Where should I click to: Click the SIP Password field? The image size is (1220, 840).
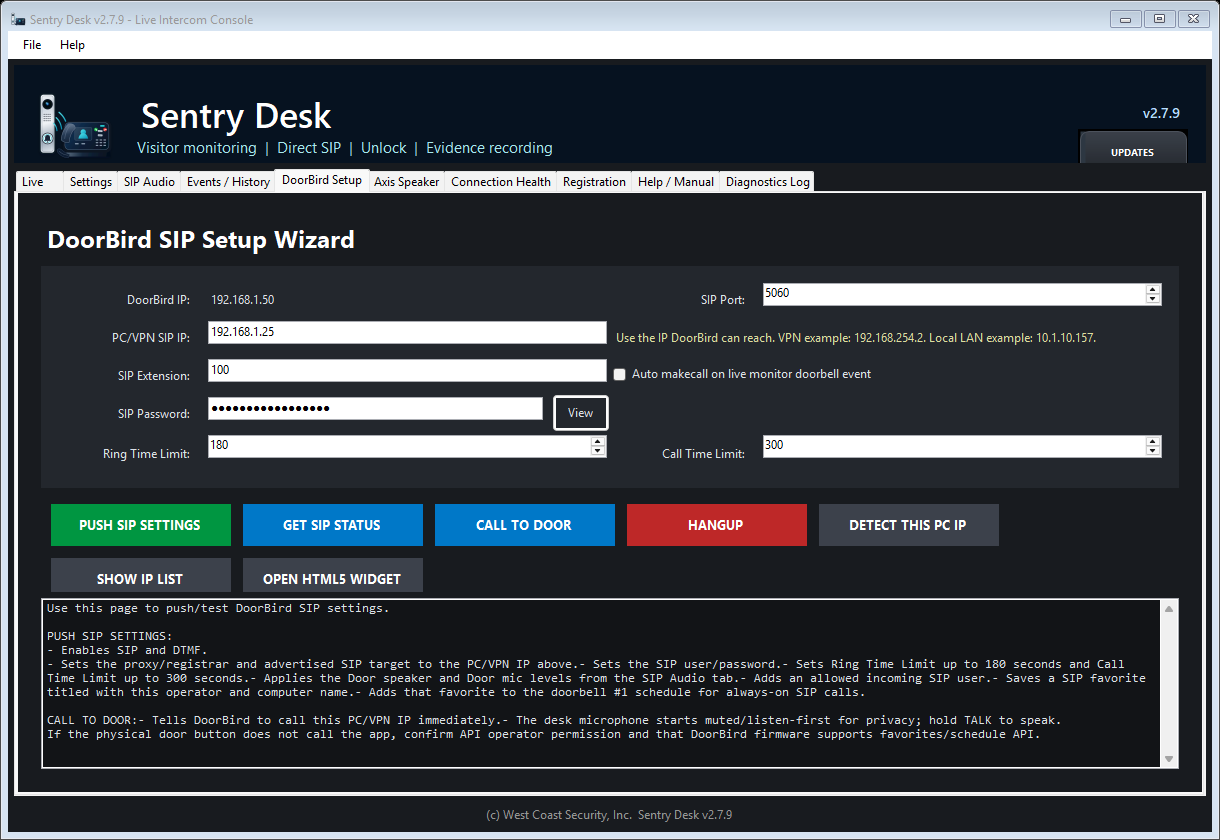pyautogui.click(x=375, y=408)
